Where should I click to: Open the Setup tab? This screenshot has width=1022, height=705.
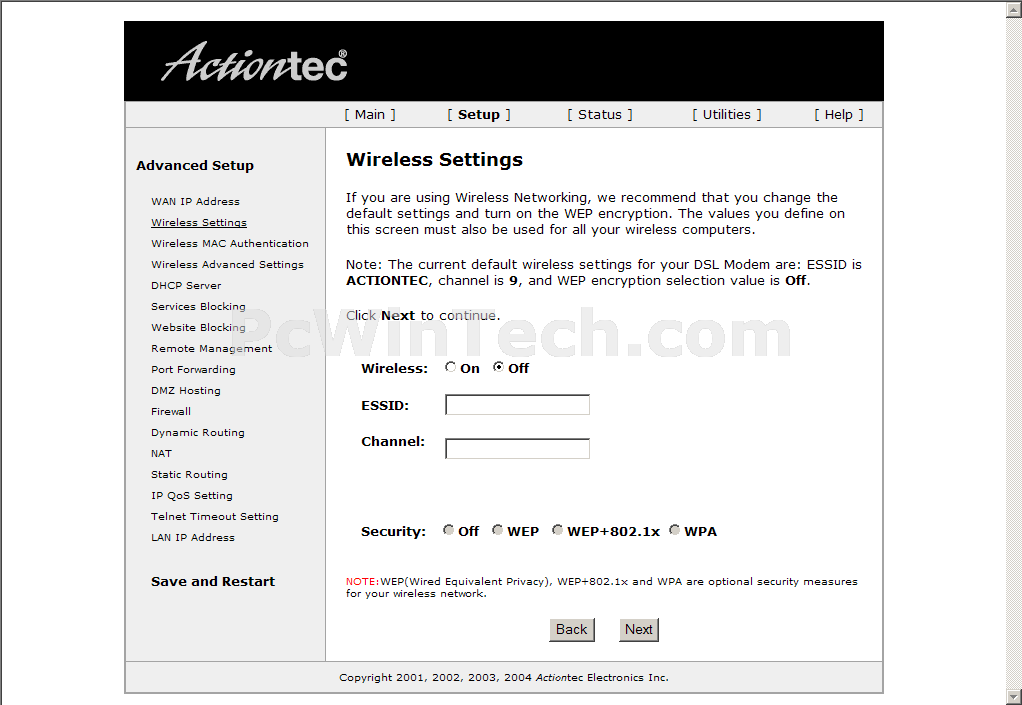478,115
